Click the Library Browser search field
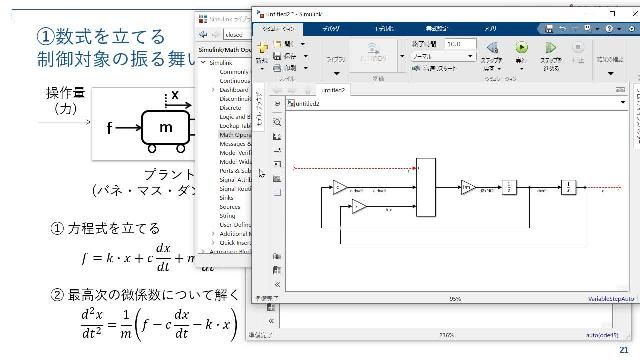 [x=237, y=35]
